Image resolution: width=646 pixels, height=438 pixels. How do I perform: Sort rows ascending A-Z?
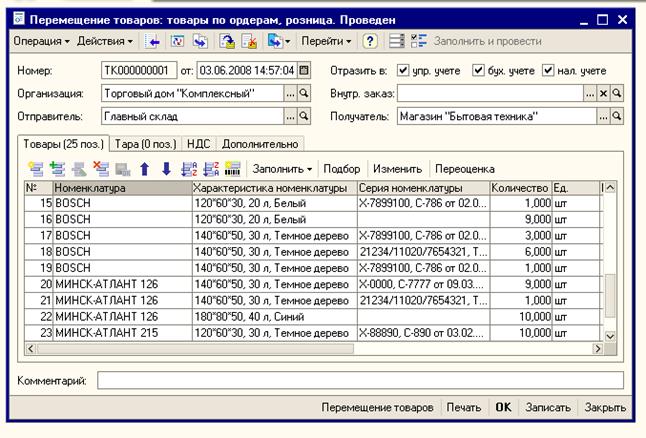(x=189, y=169)
